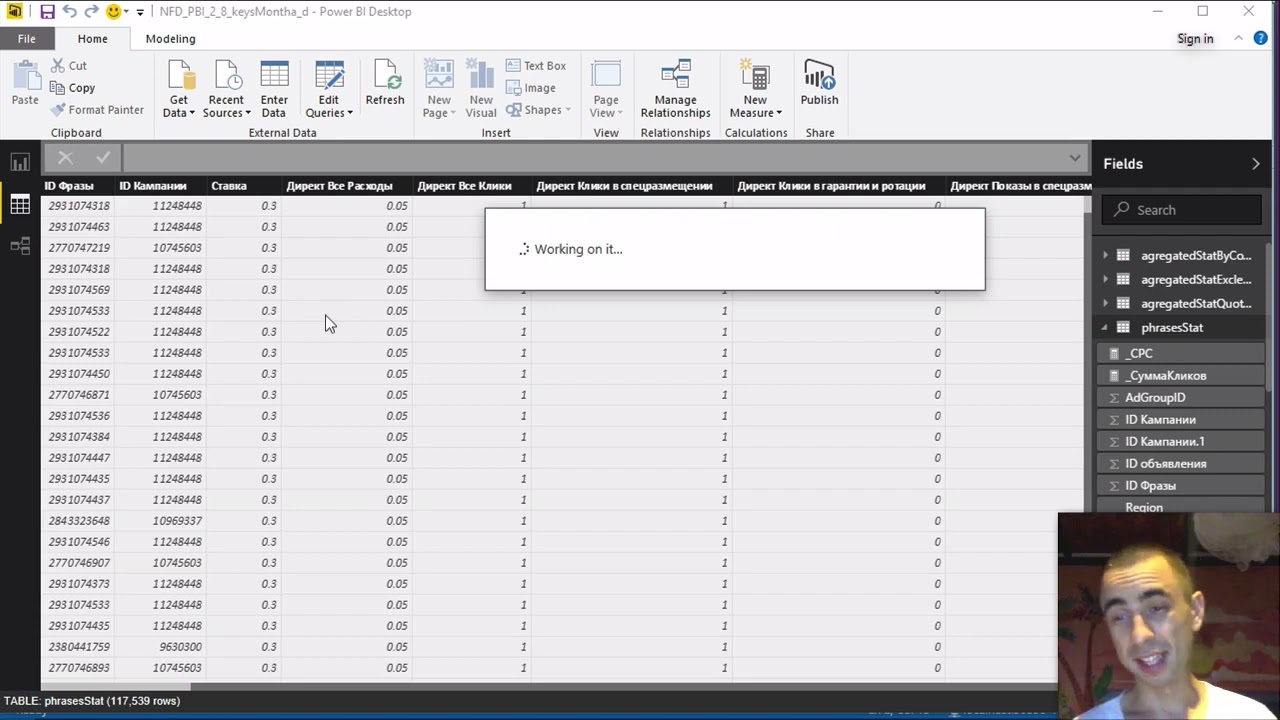This screenshot has width=1280, height=720.
Task: Expand the formula bar chevron
Action: (x=1074, y=158)
